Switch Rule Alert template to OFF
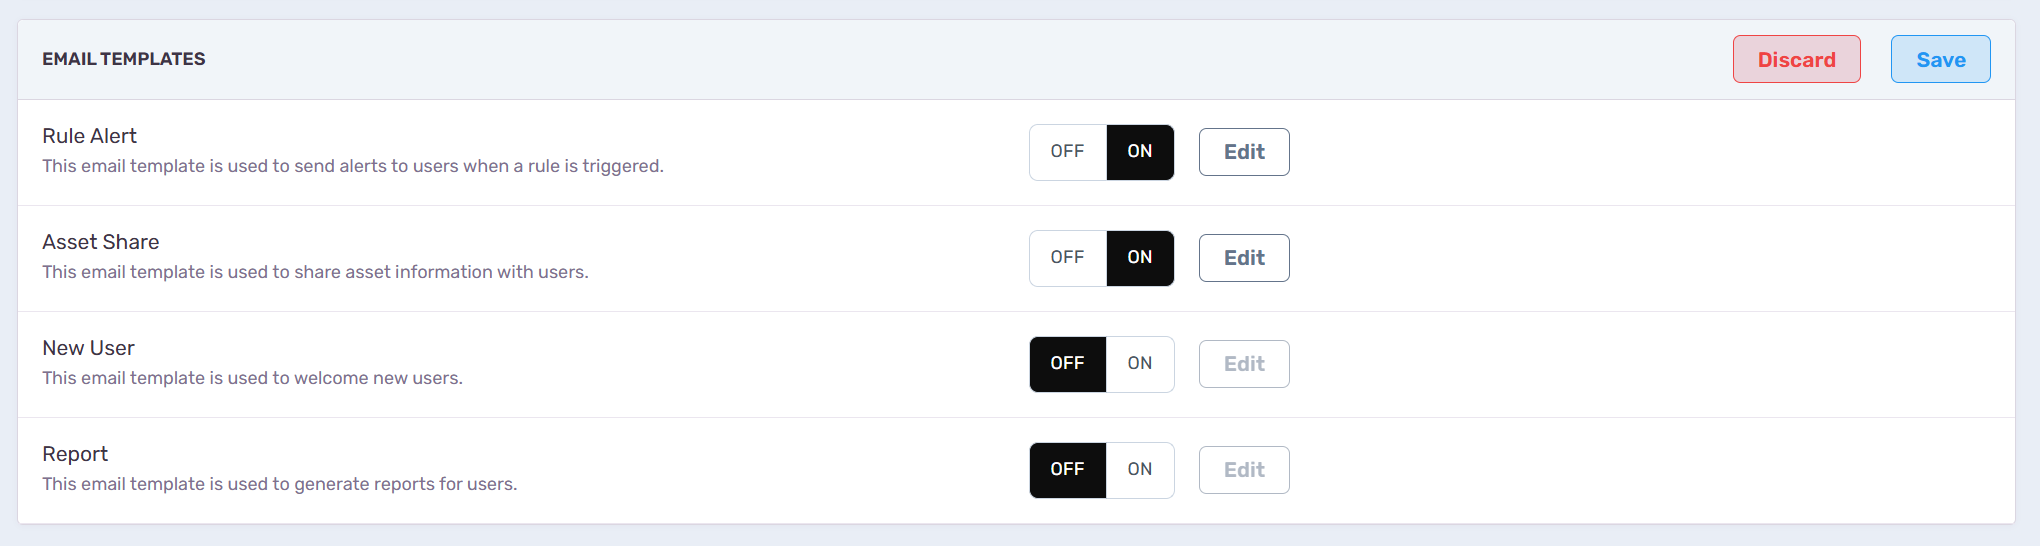The height and width of the screenshot is (546, 2040). point(1067,152)
